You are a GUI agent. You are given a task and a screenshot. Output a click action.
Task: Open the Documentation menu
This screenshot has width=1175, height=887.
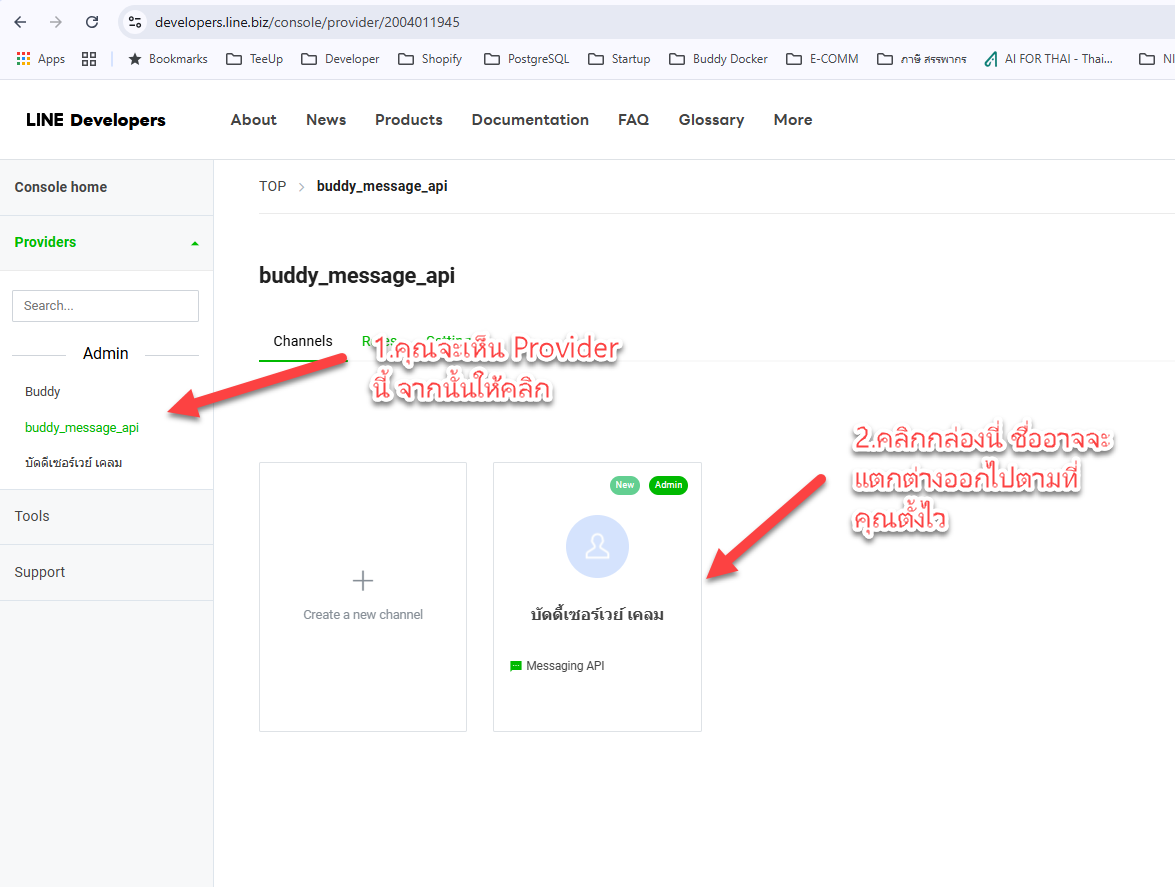pos(530,120)
